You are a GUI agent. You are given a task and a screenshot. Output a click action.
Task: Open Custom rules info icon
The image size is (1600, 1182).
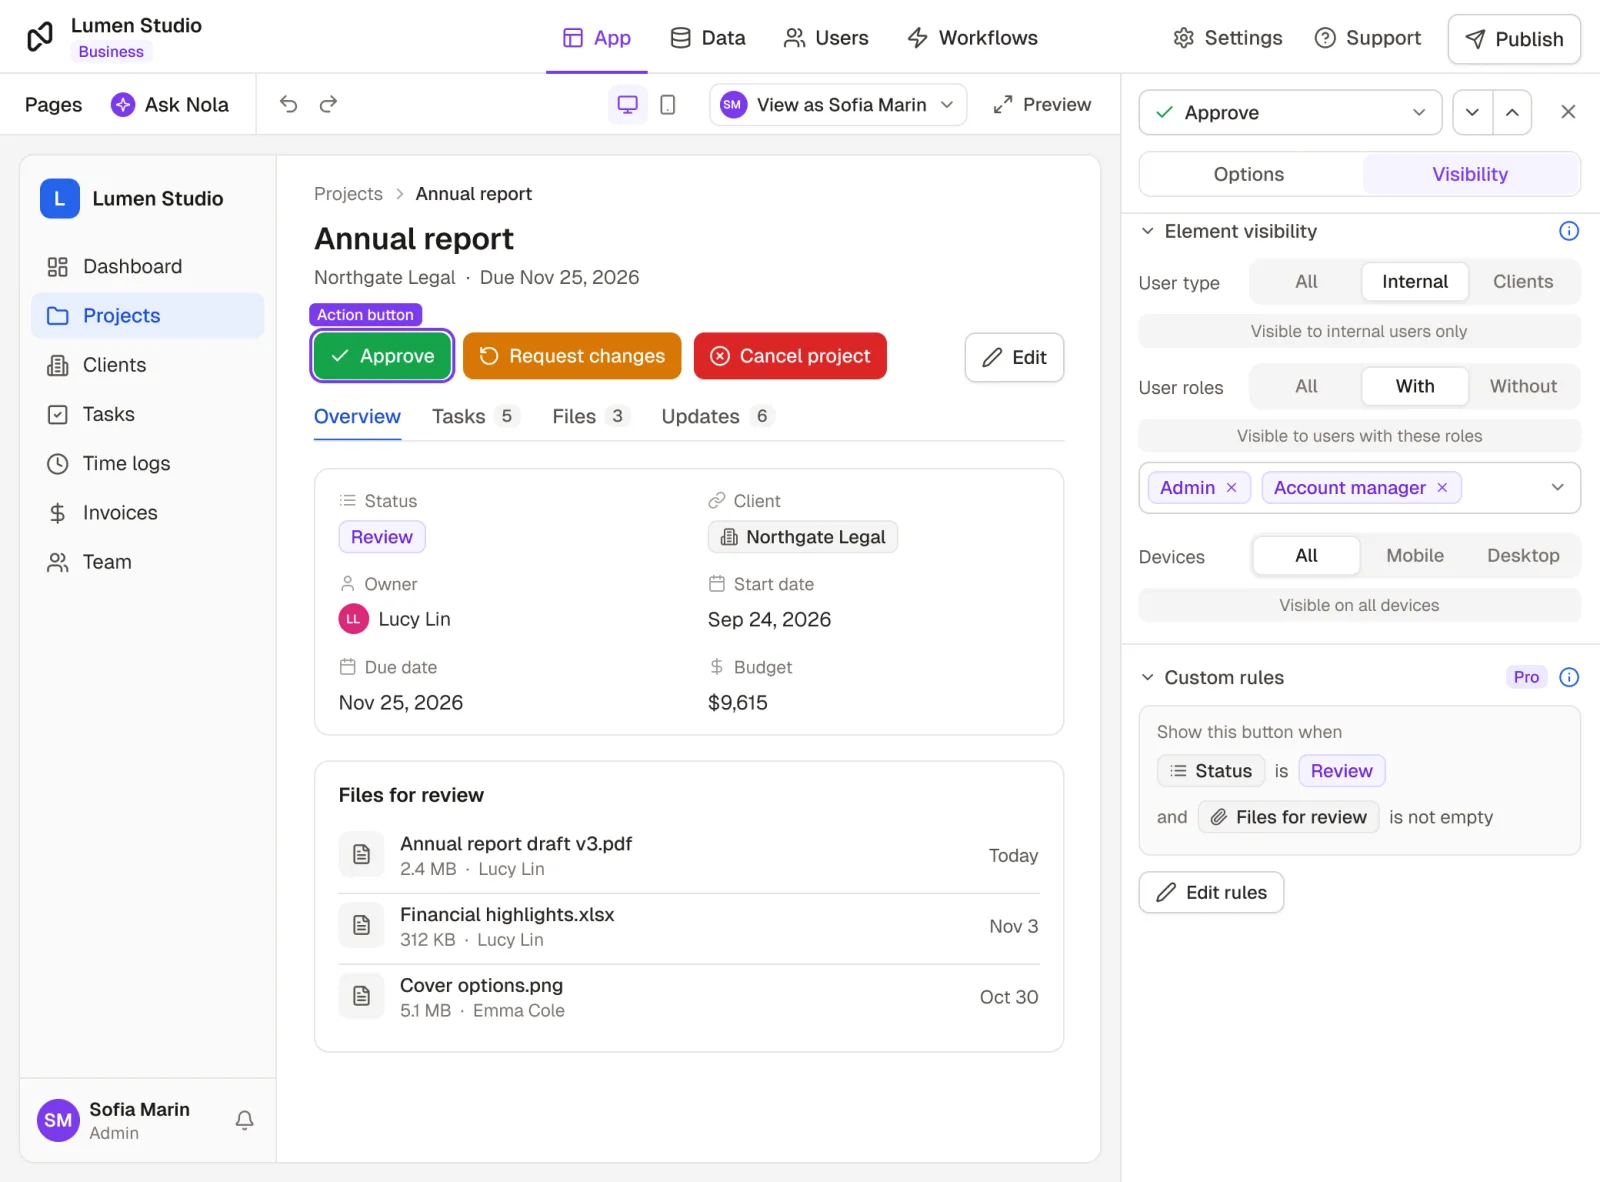[1569, 677]
